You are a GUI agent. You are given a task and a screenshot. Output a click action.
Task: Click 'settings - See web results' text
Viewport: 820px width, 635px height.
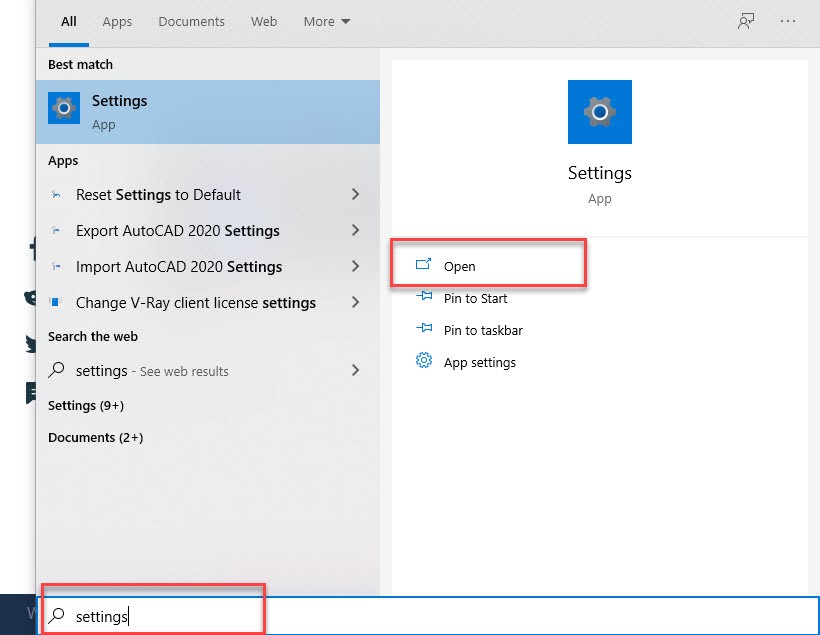click(152, 371)
